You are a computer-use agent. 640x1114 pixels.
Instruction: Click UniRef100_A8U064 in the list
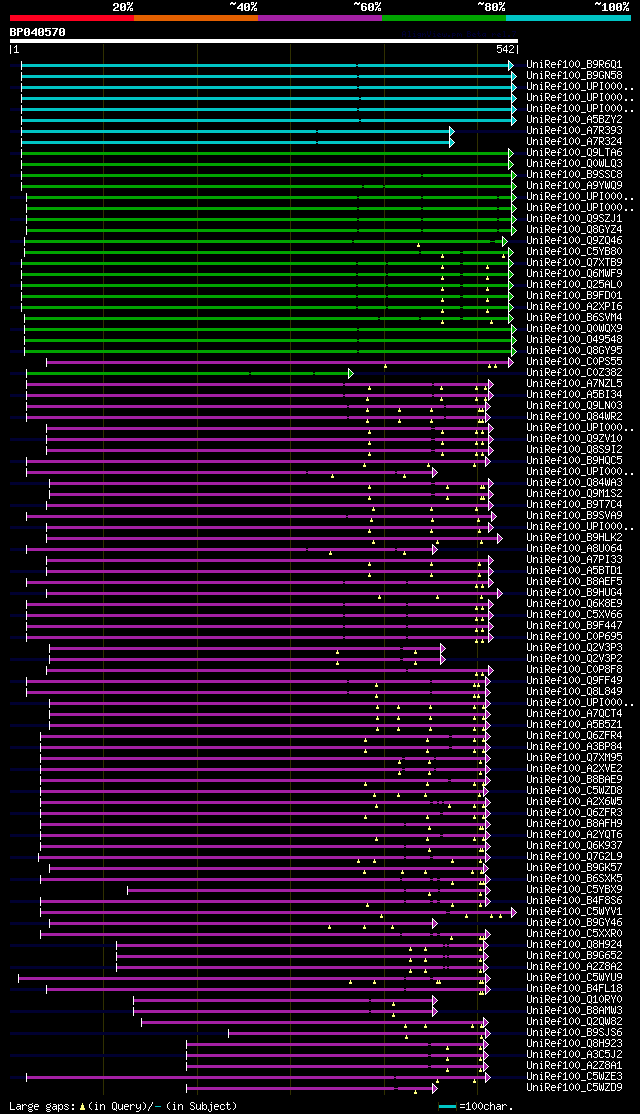[575, 548]
